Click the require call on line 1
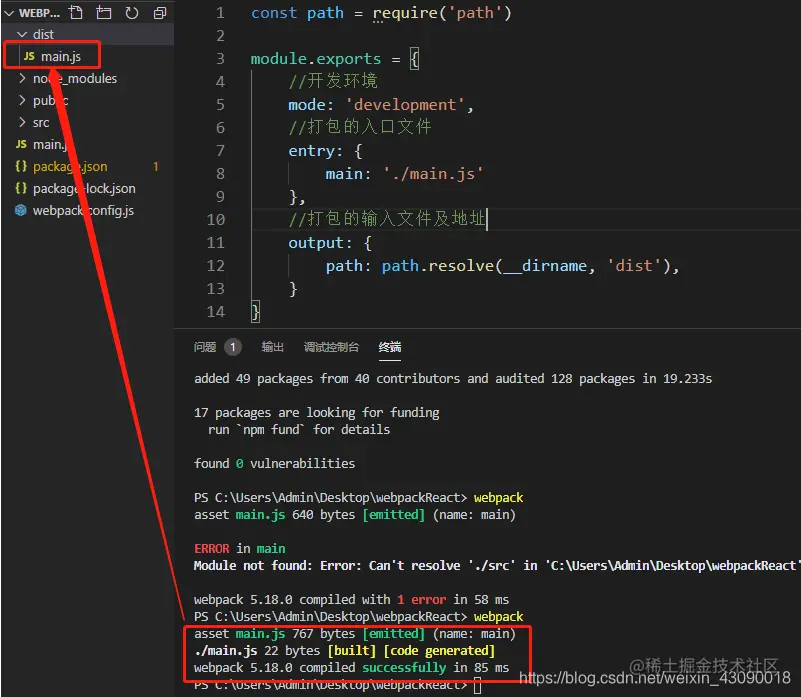The width and height of the screenshot is (801, 697). click(x=405, y=13)
